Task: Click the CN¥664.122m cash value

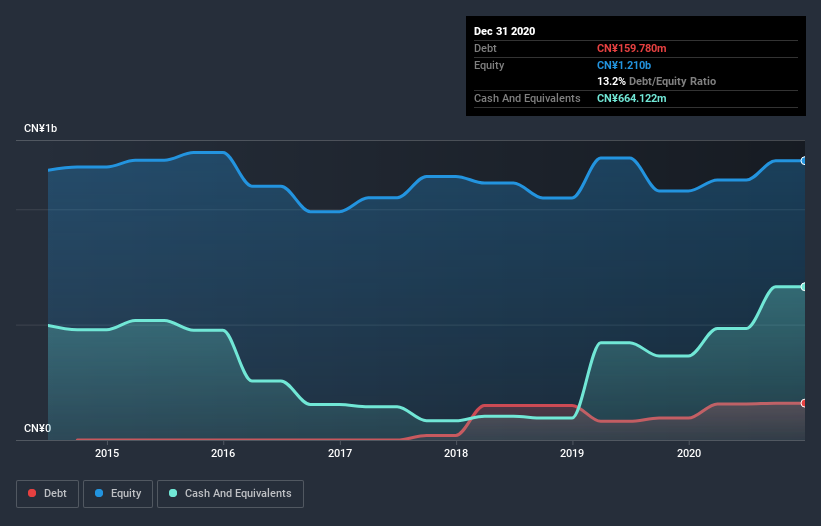Action: tap(631, 98)
